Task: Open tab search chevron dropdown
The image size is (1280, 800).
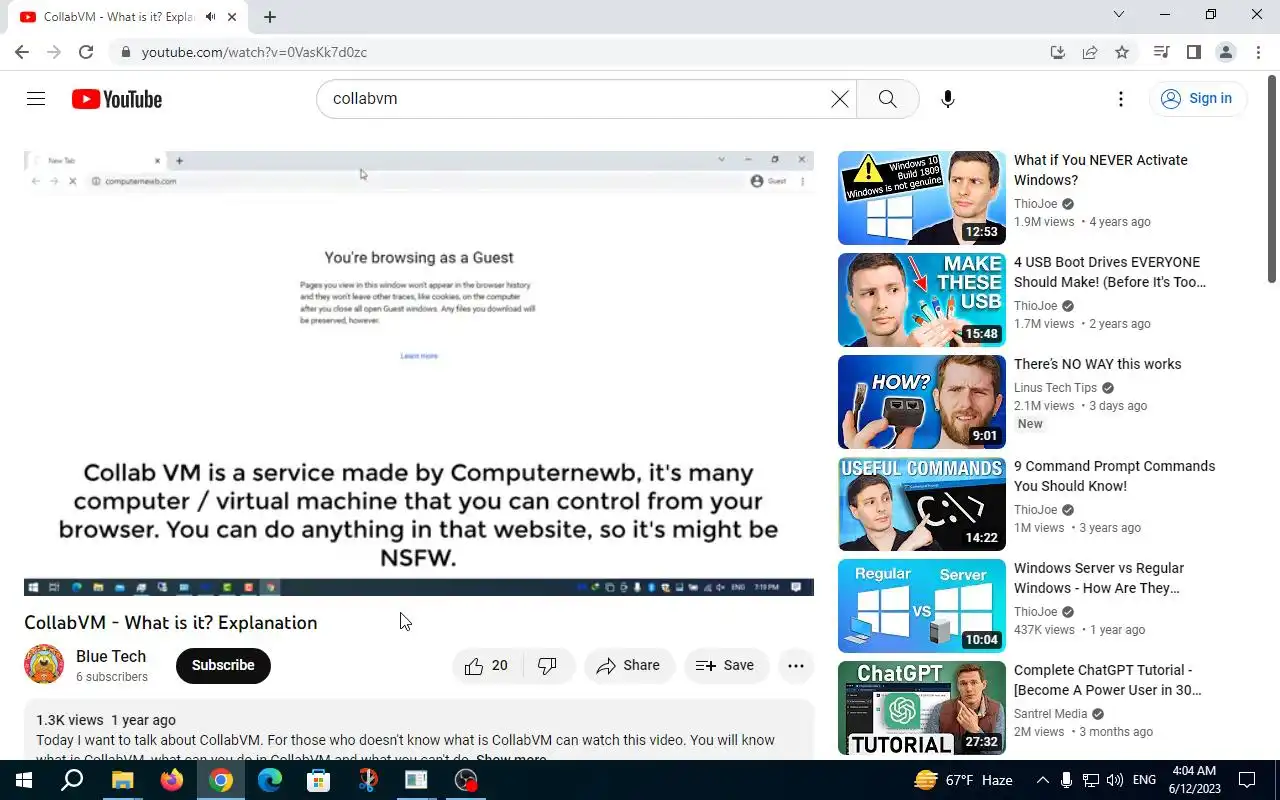Action: [x=1119, y=15]
